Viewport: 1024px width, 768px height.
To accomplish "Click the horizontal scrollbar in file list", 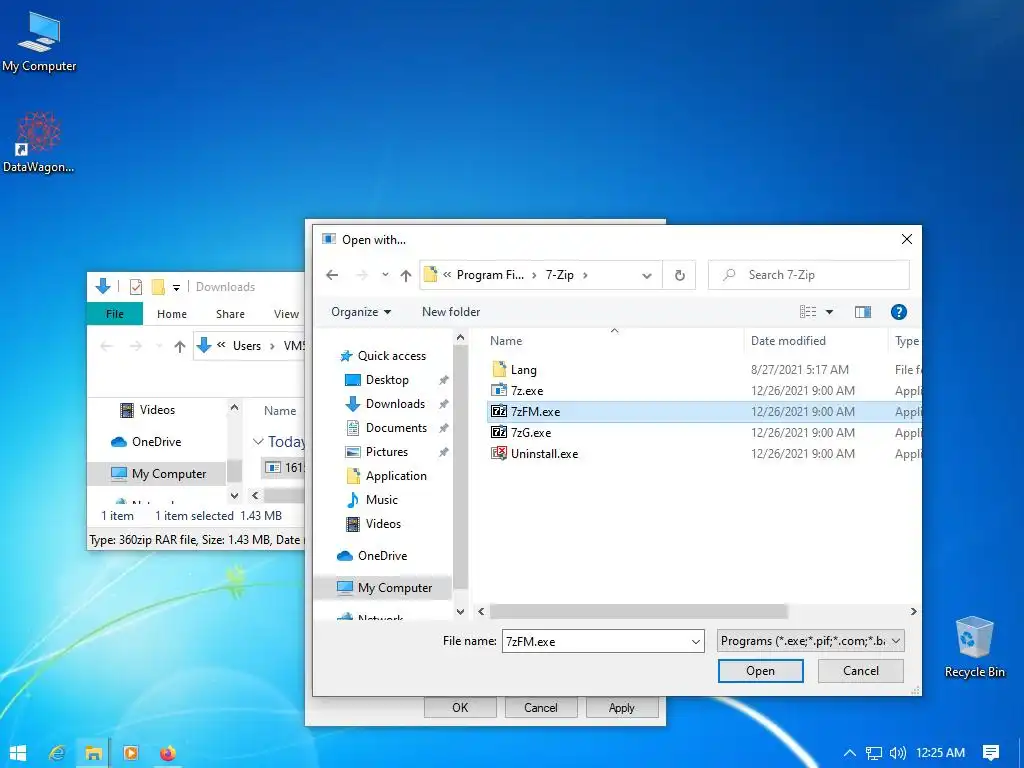I will pyautogui.click(x=638, y=611).
